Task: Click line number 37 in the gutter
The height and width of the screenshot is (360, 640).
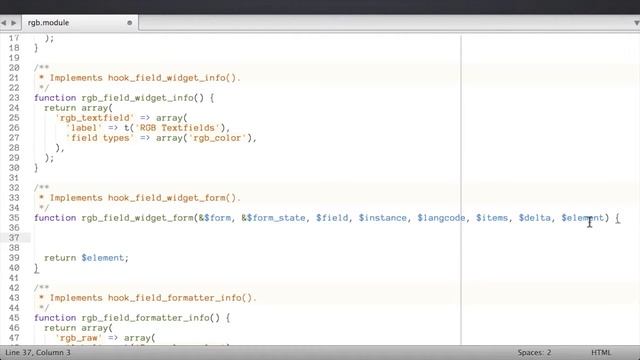Action: tap(14, 238)
